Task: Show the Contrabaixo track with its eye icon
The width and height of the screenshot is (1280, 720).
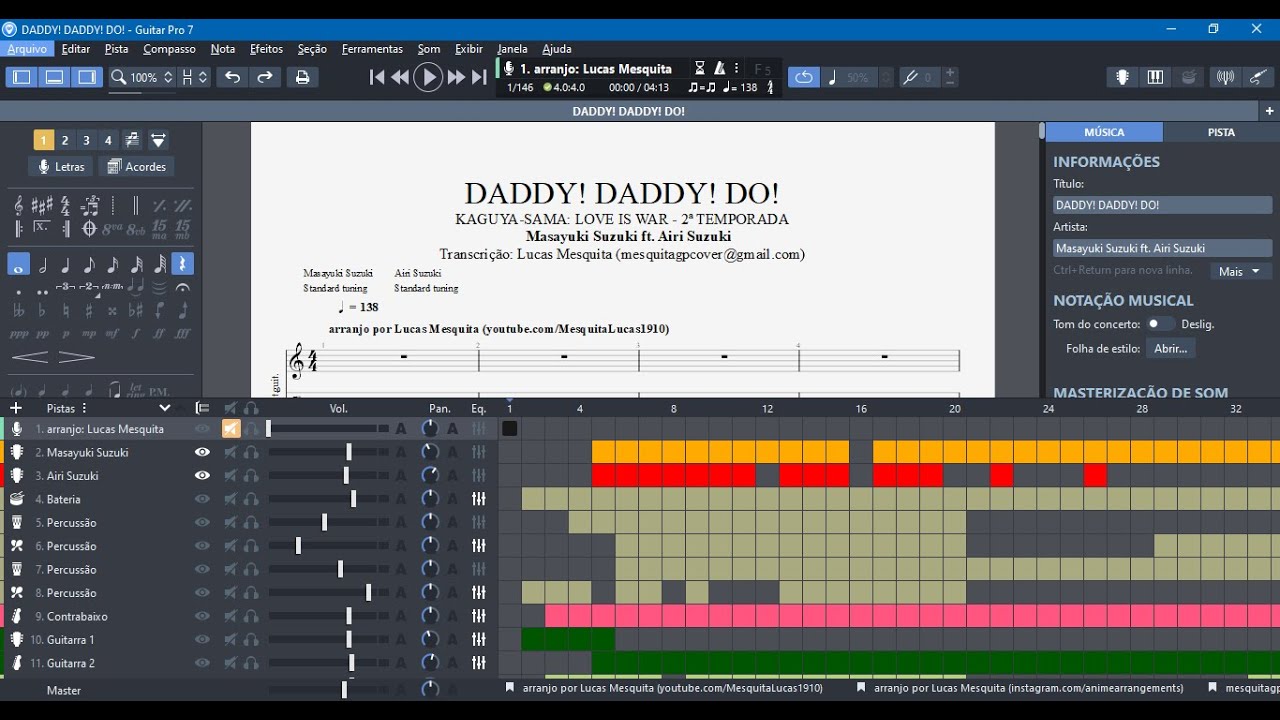Action: (202, 616)
